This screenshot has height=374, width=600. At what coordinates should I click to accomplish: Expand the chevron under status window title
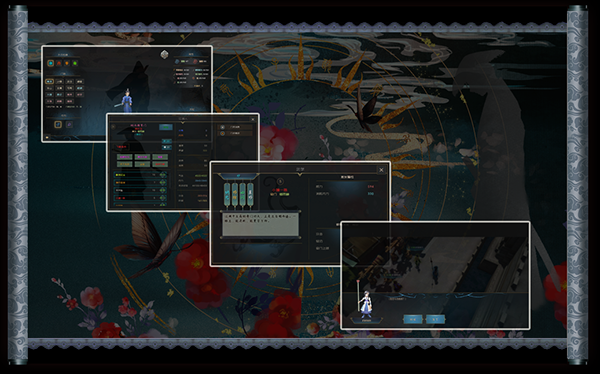[183, 123]
